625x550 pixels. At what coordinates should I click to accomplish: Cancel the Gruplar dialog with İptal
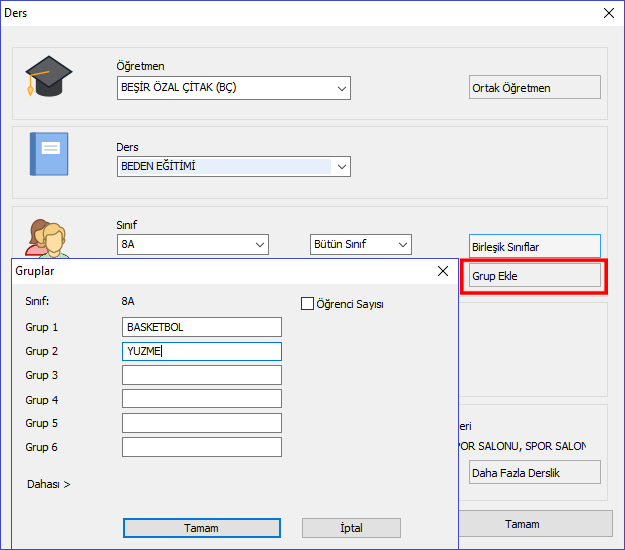tap(351, 528)
